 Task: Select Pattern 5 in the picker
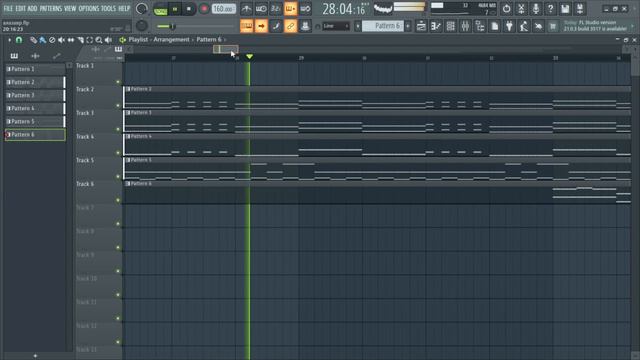35,121
